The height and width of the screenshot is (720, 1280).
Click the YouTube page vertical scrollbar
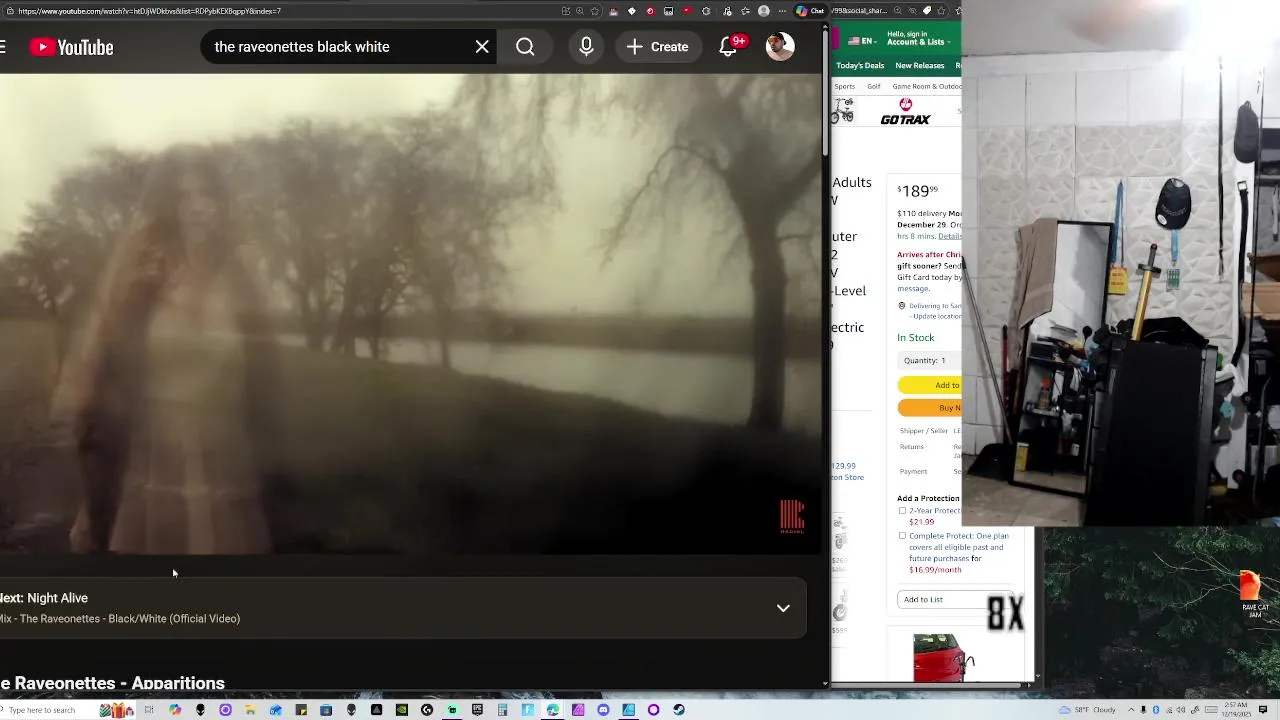826,95
